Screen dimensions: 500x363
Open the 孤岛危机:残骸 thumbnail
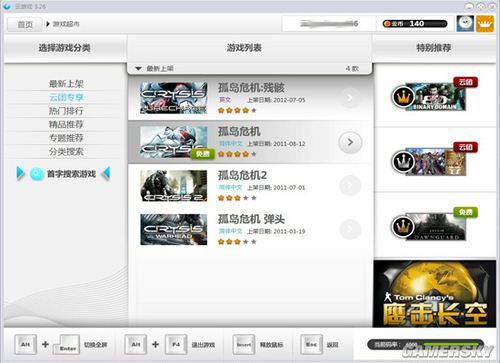[x=174, y=98]
